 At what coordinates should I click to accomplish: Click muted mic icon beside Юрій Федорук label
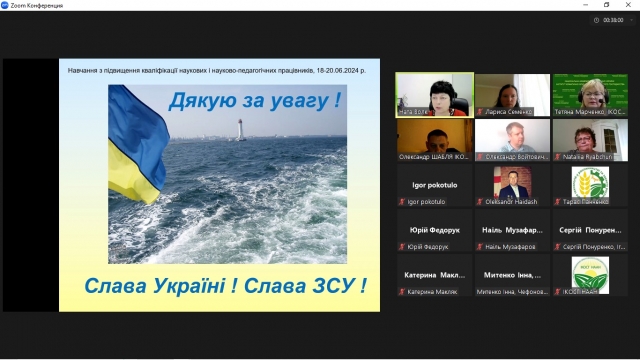[402, 247]
